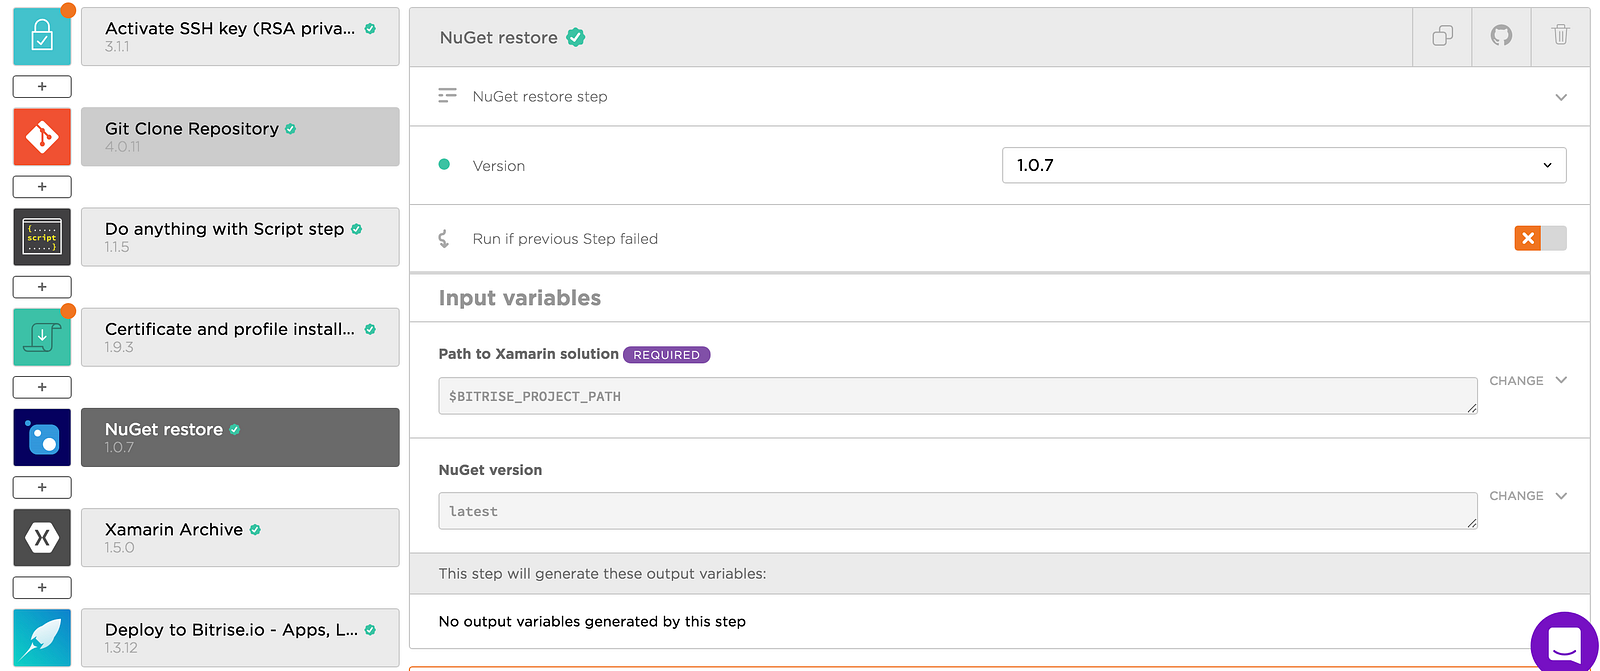Select the Xamarin Archive step
1600x671 pixels.
point(240,537)
